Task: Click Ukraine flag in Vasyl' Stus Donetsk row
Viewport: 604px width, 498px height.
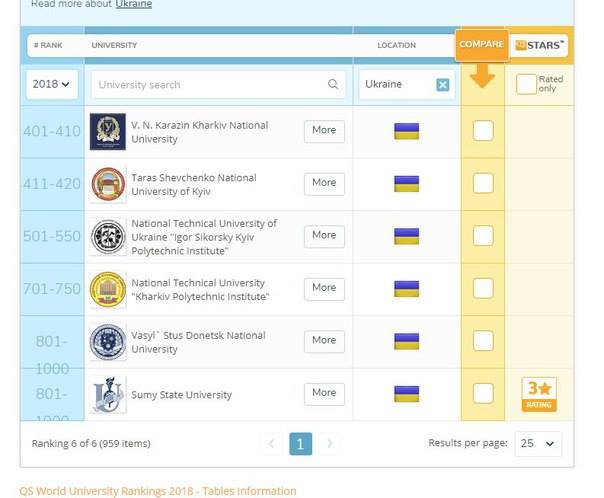Action: tap(406, 341)
